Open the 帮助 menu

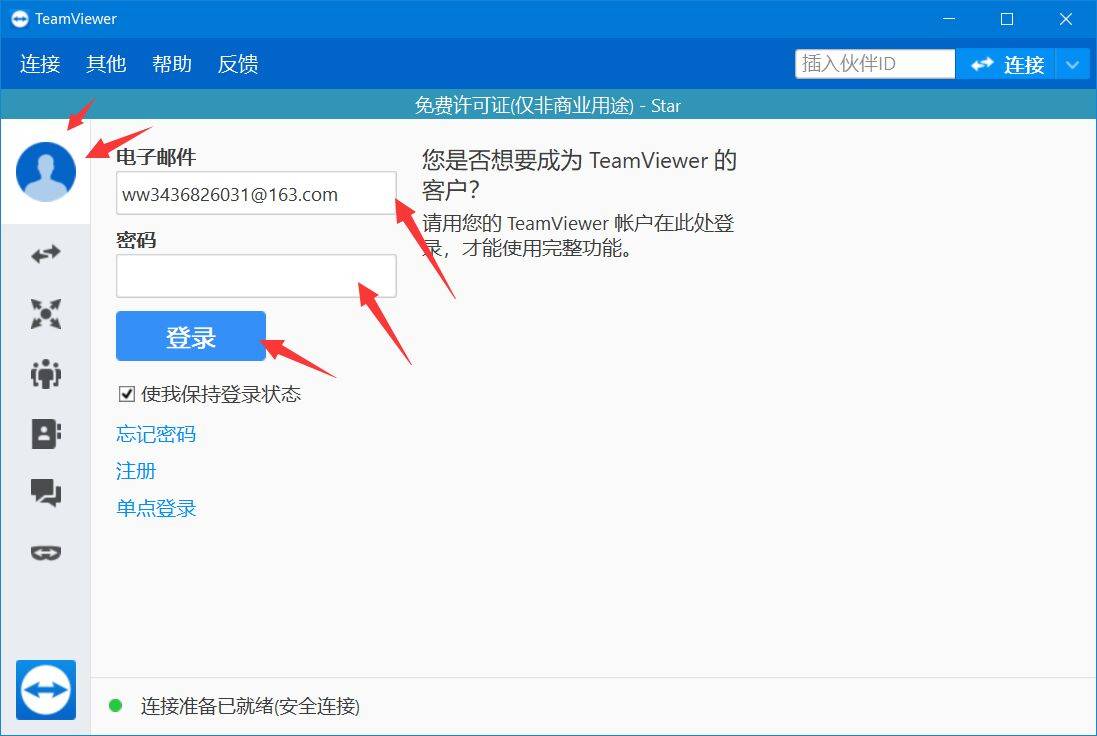coord(172,64)
